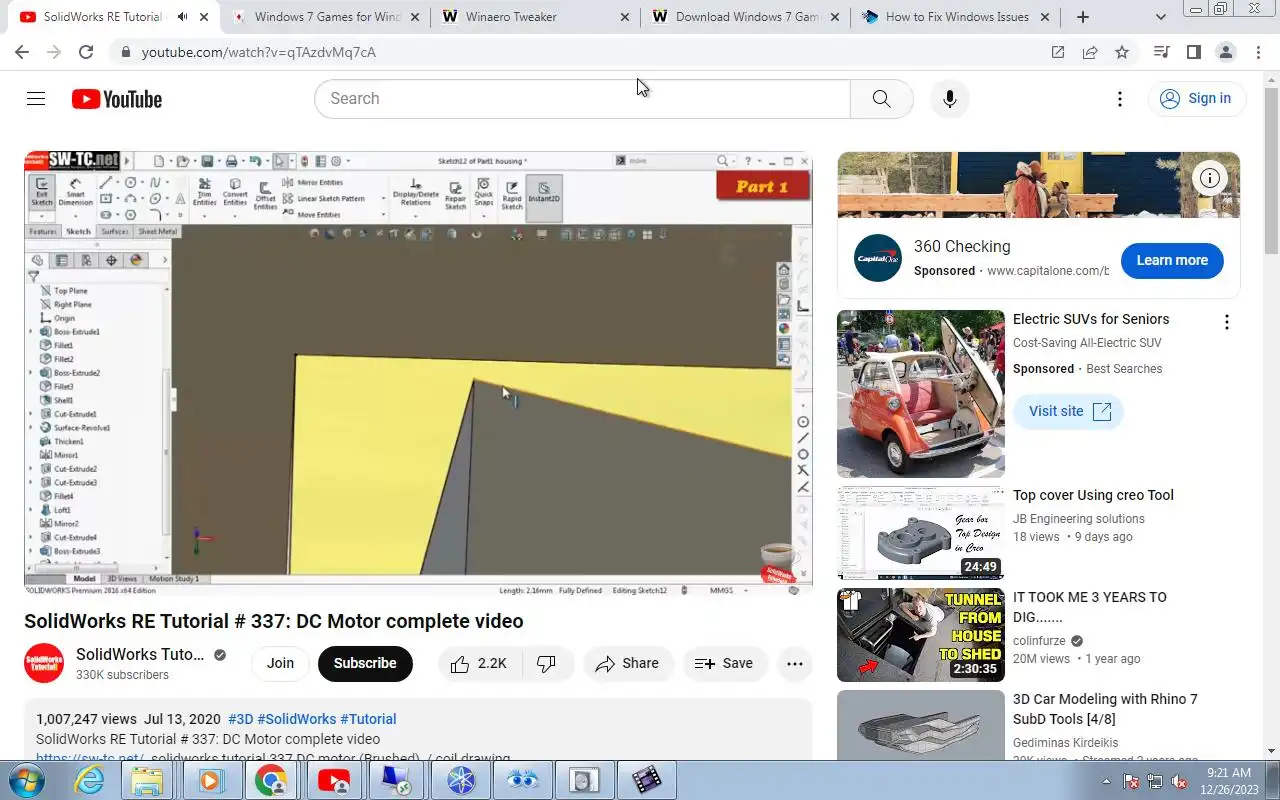Click Visit site button

tap(1069, 411)
